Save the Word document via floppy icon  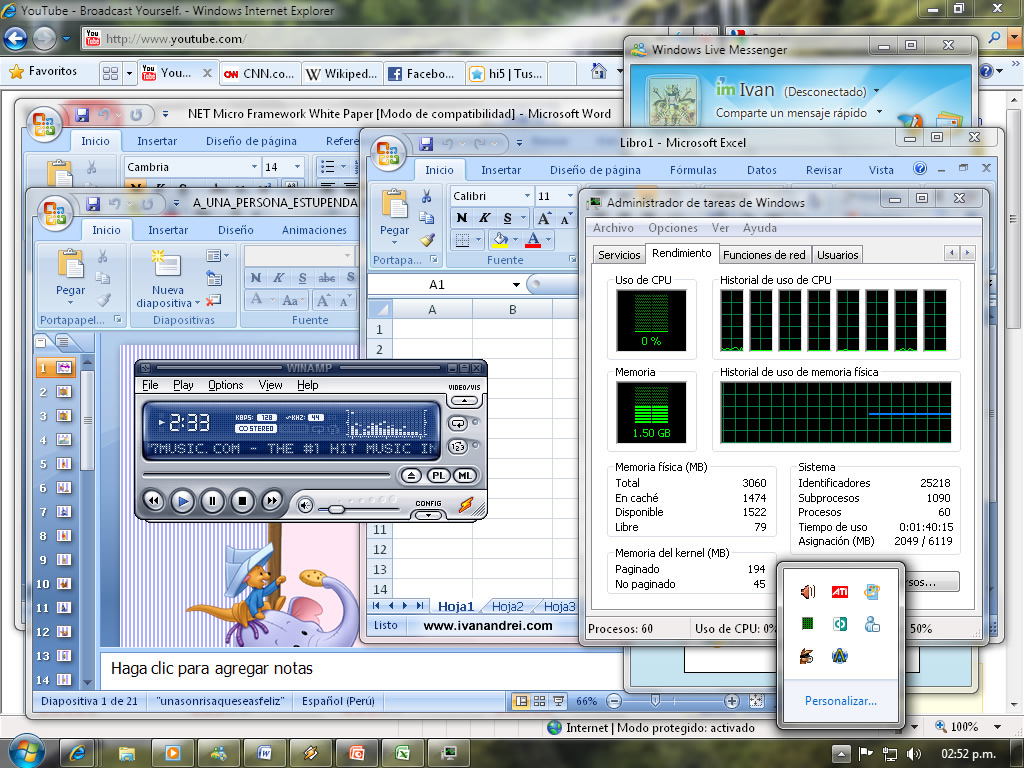point(82,115)
